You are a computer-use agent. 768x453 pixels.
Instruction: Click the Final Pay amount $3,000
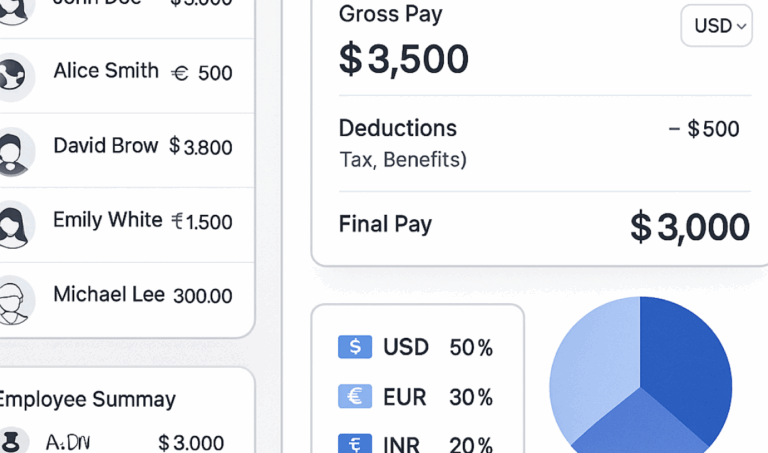[690, 227]
